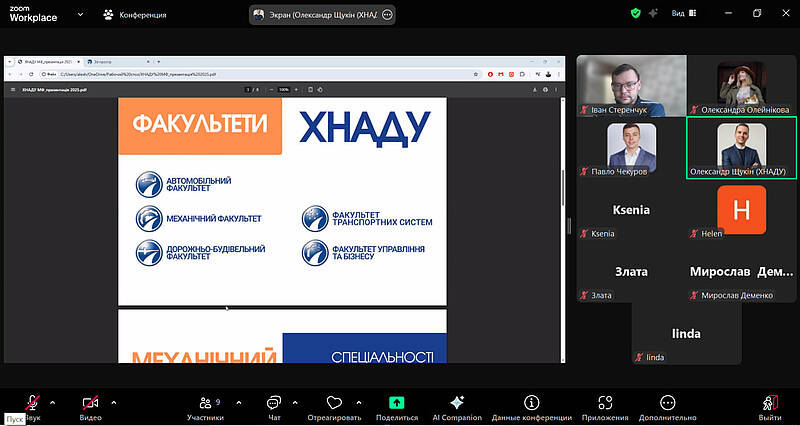Select Іван Стеренчук video tile
The width and height of the screenshot is (800, 426).
click(632, 86)
